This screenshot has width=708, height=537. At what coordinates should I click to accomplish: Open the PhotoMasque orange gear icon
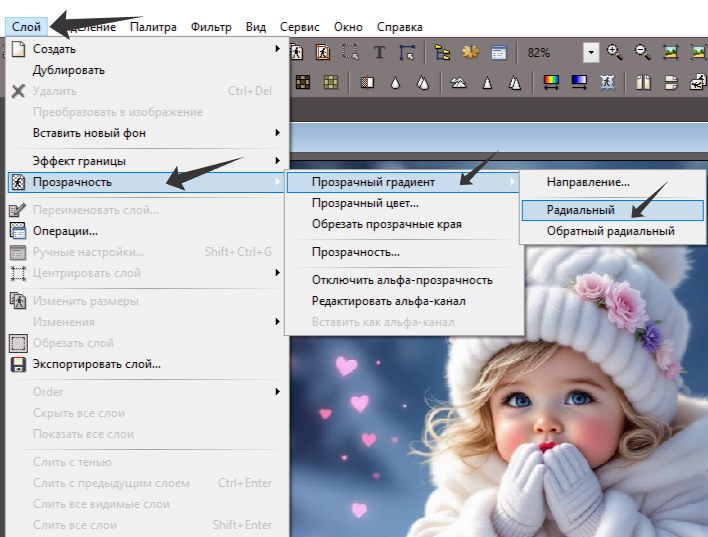pyautogui.click(x=470, y=52)
